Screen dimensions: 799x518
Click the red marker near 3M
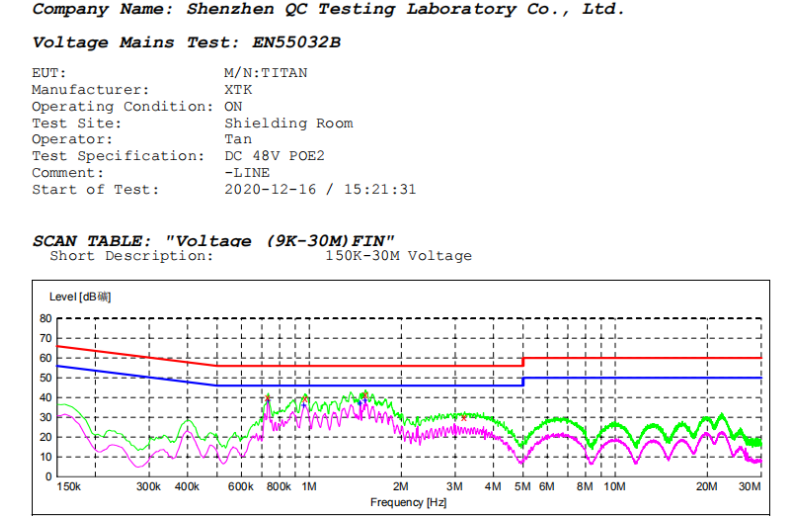click(x=464, y=418)
